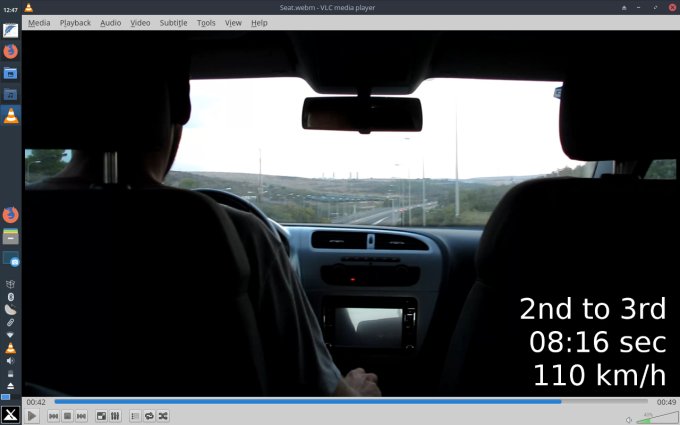Click the VLC cone icon in title bar

click(29, 7)
